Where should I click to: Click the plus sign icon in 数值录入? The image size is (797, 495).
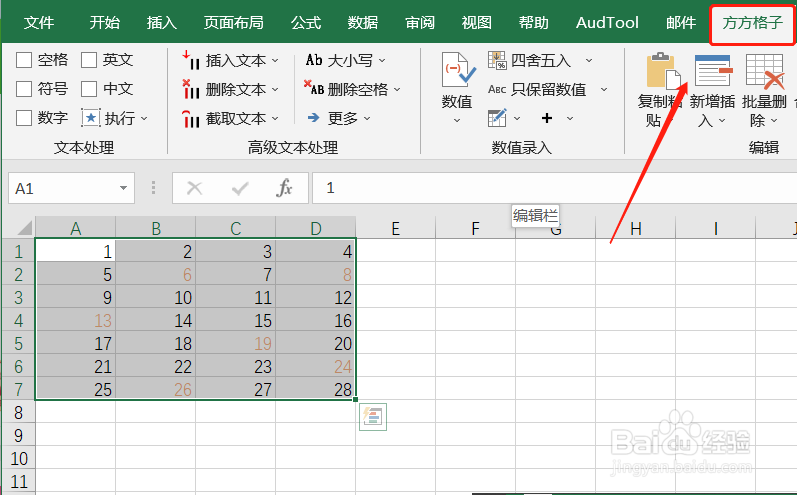(x=547, y=118)
